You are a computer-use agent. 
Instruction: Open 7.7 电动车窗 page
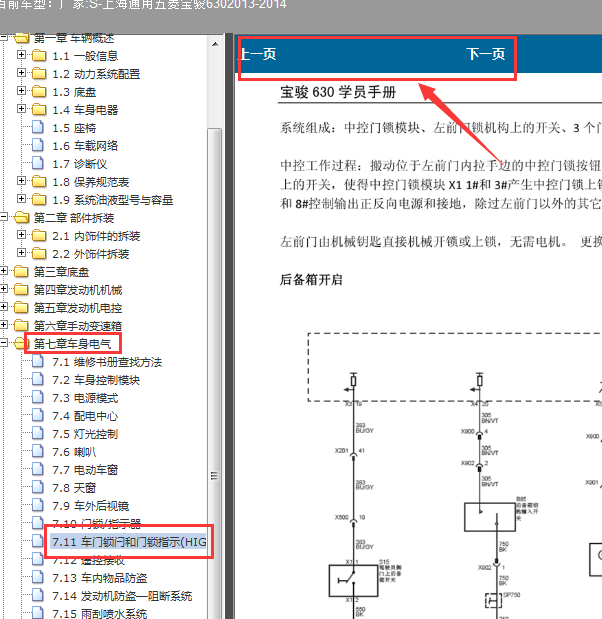(x=85, y=470)
